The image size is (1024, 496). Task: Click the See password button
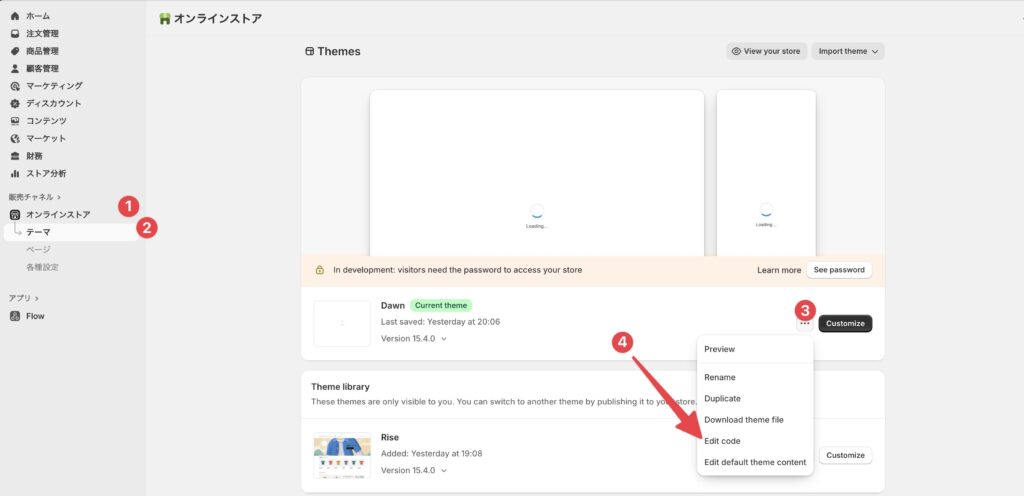(839, 270)
